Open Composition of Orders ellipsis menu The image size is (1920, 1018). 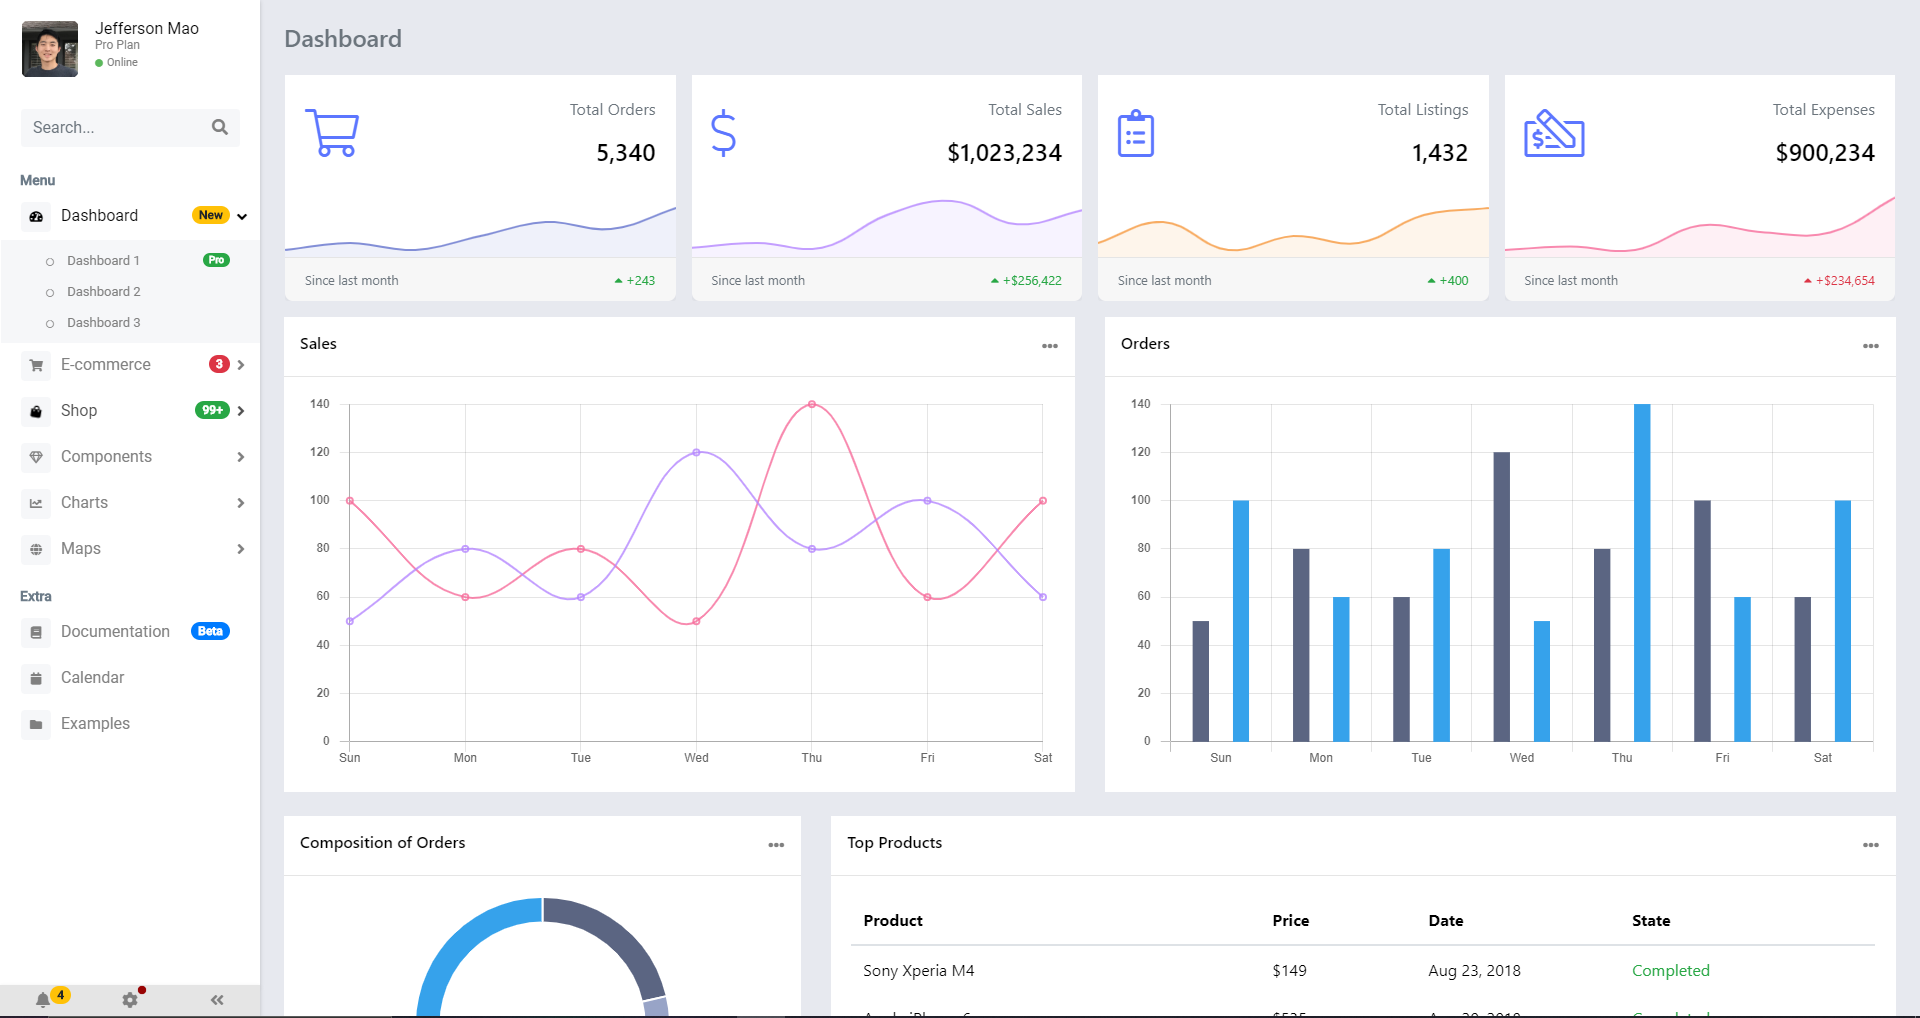[x=776, y=845]
